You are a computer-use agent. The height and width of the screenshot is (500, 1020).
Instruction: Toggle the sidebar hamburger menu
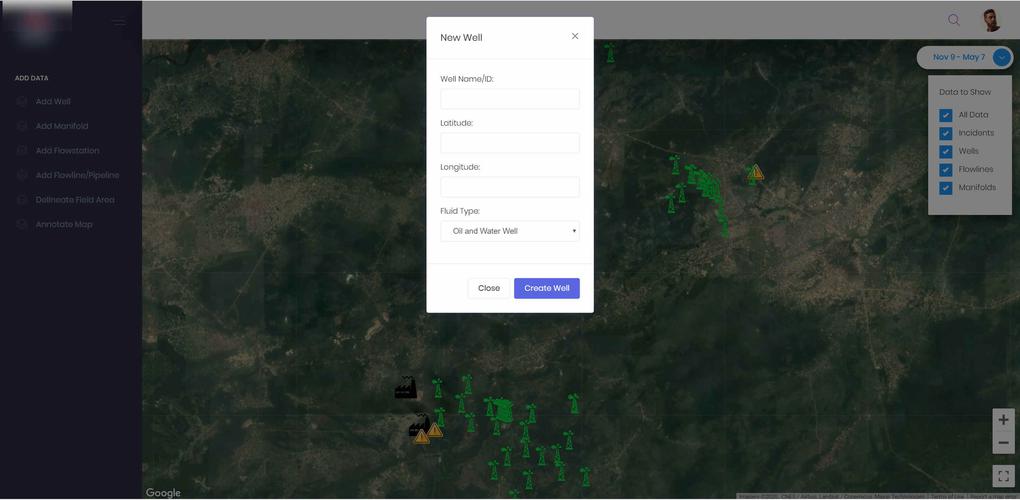[119, 23]
